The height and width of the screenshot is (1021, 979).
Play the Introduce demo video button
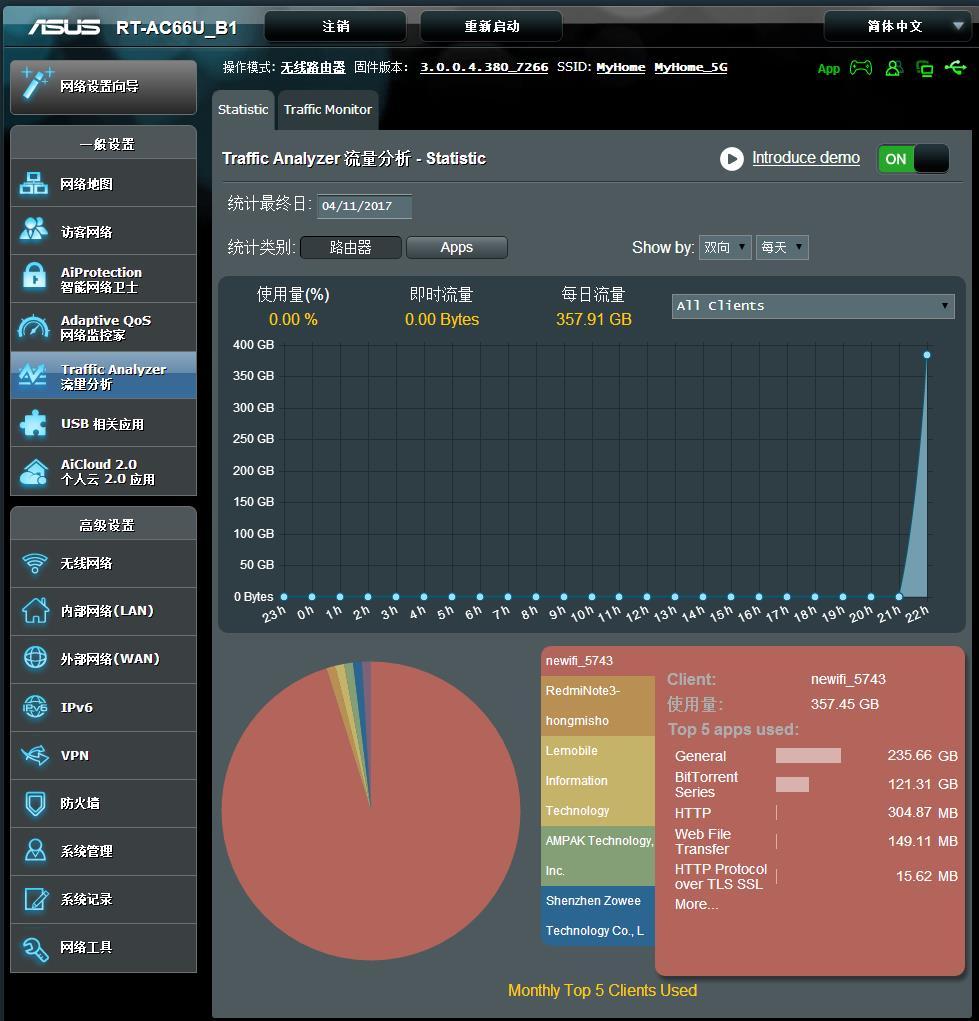[732, 159]
